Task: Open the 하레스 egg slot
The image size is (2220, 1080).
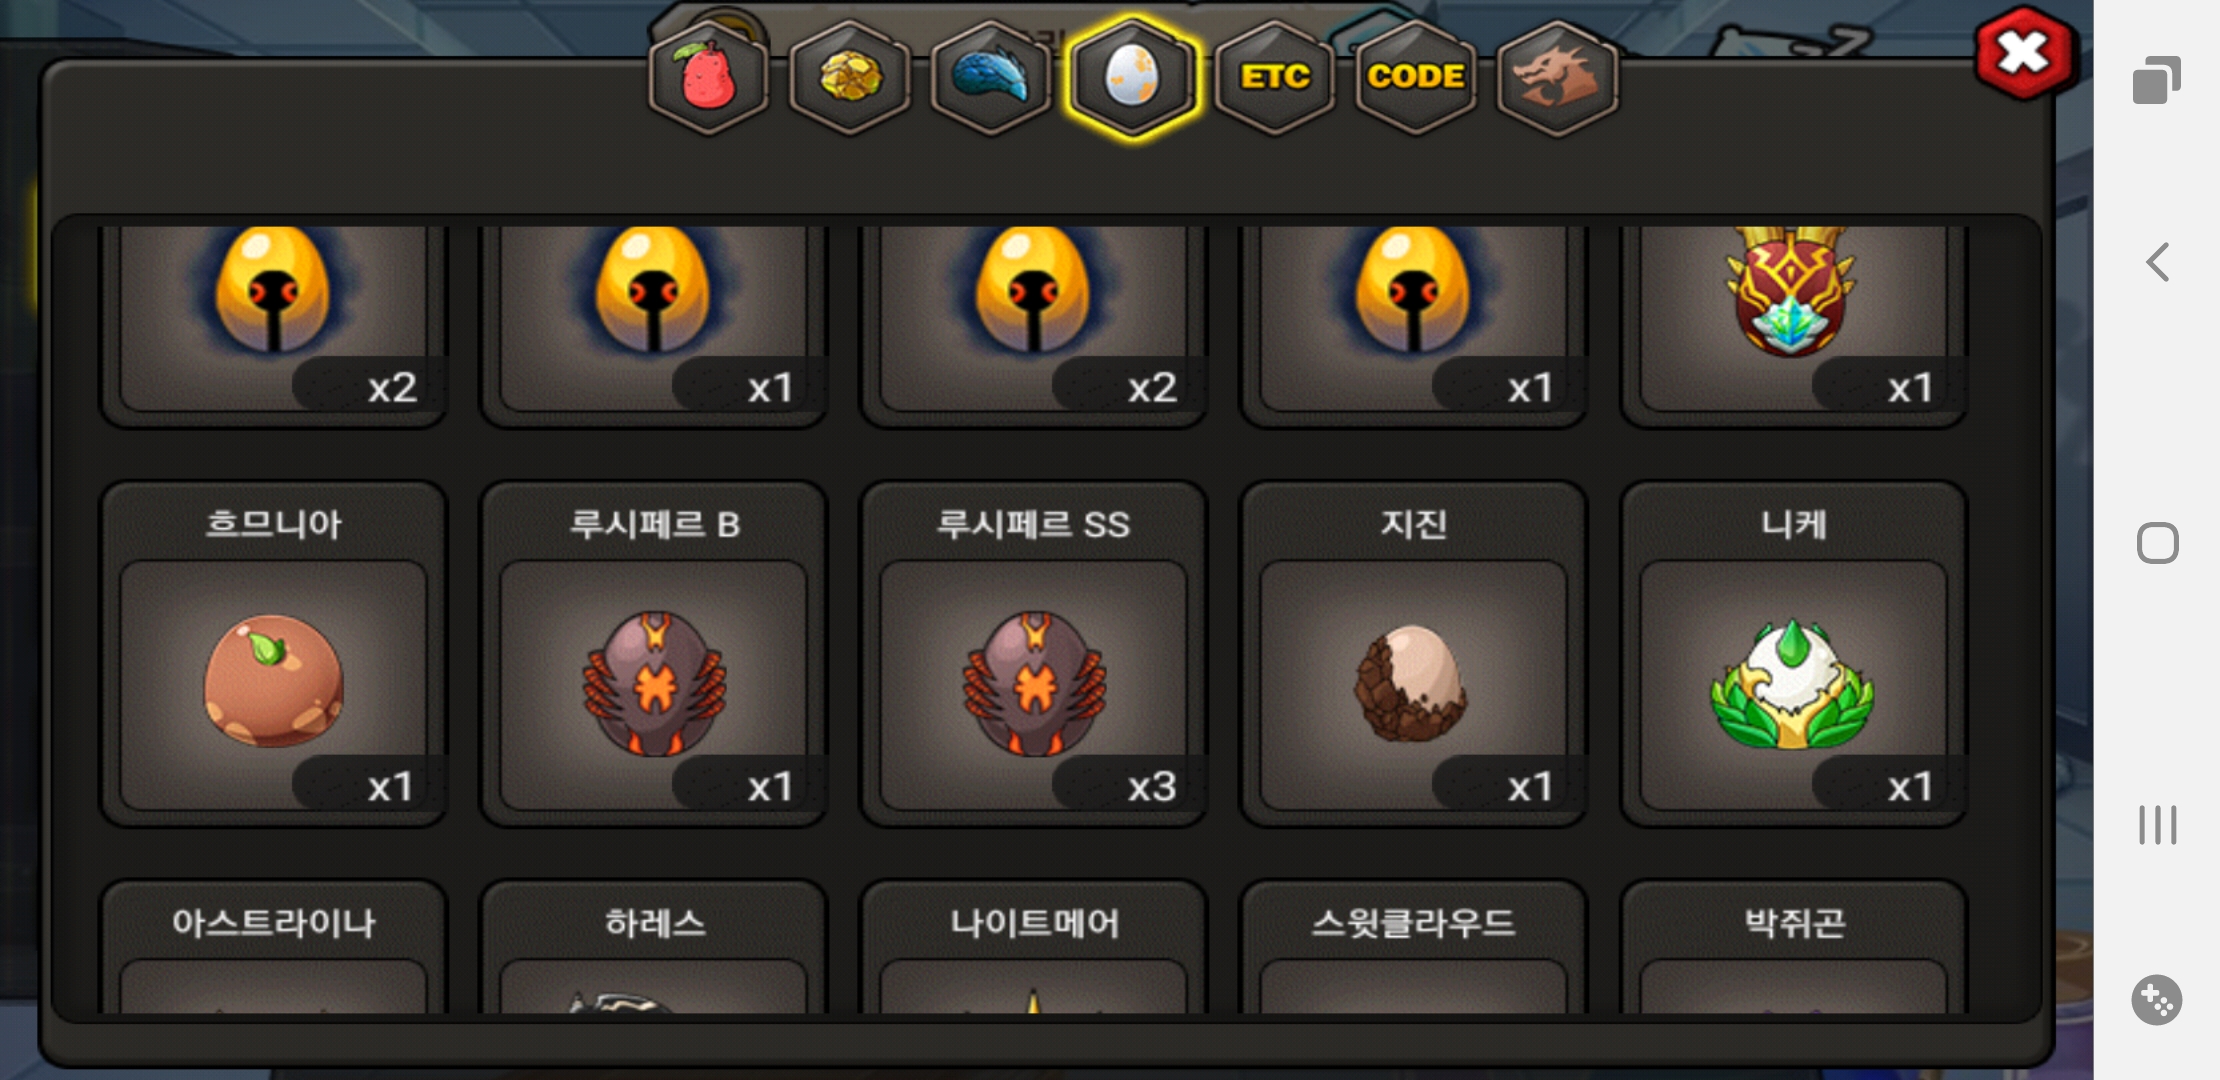Action: [x=653, y=947]
